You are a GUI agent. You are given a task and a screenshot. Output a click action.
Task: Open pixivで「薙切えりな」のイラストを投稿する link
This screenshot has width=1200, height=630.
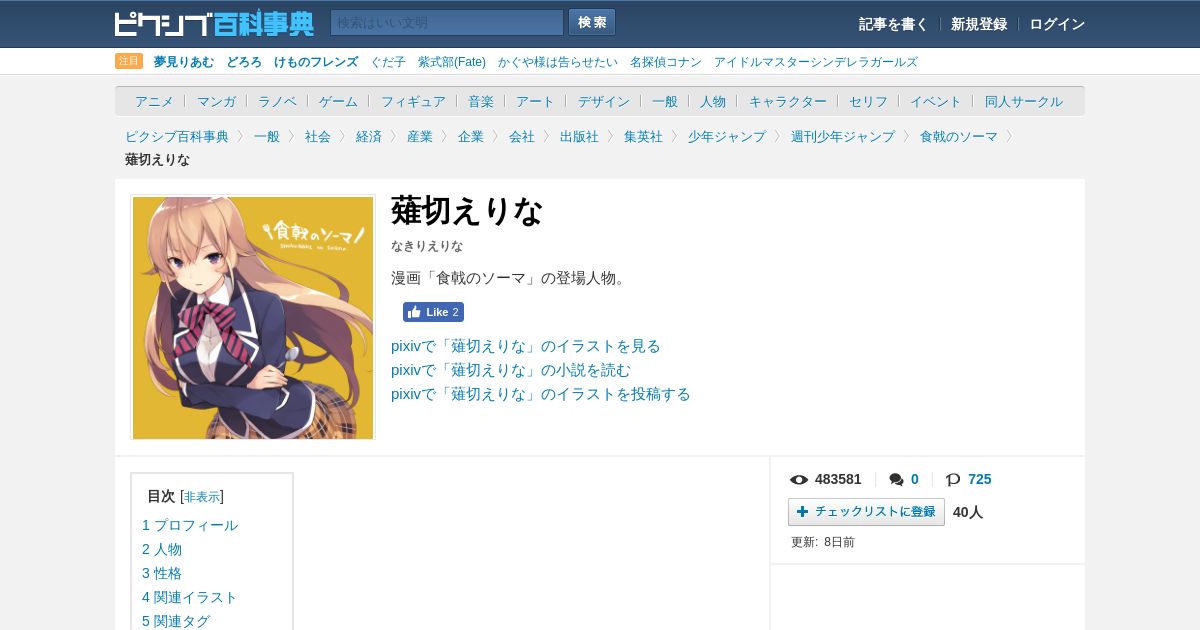click(541, 394)
